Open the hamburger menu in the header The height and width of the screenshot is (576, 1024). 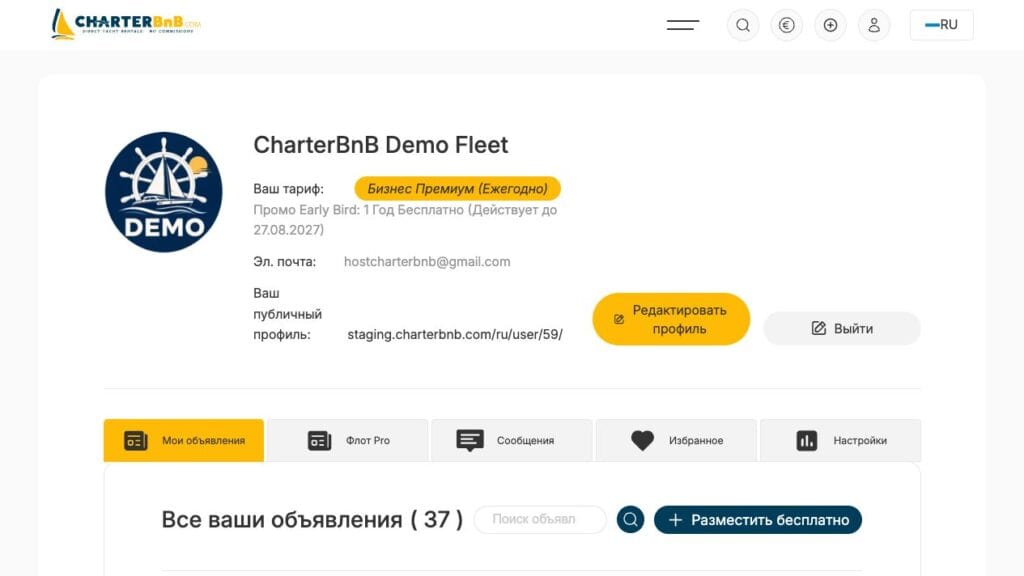pyautogui.click(x=682, y=25)
